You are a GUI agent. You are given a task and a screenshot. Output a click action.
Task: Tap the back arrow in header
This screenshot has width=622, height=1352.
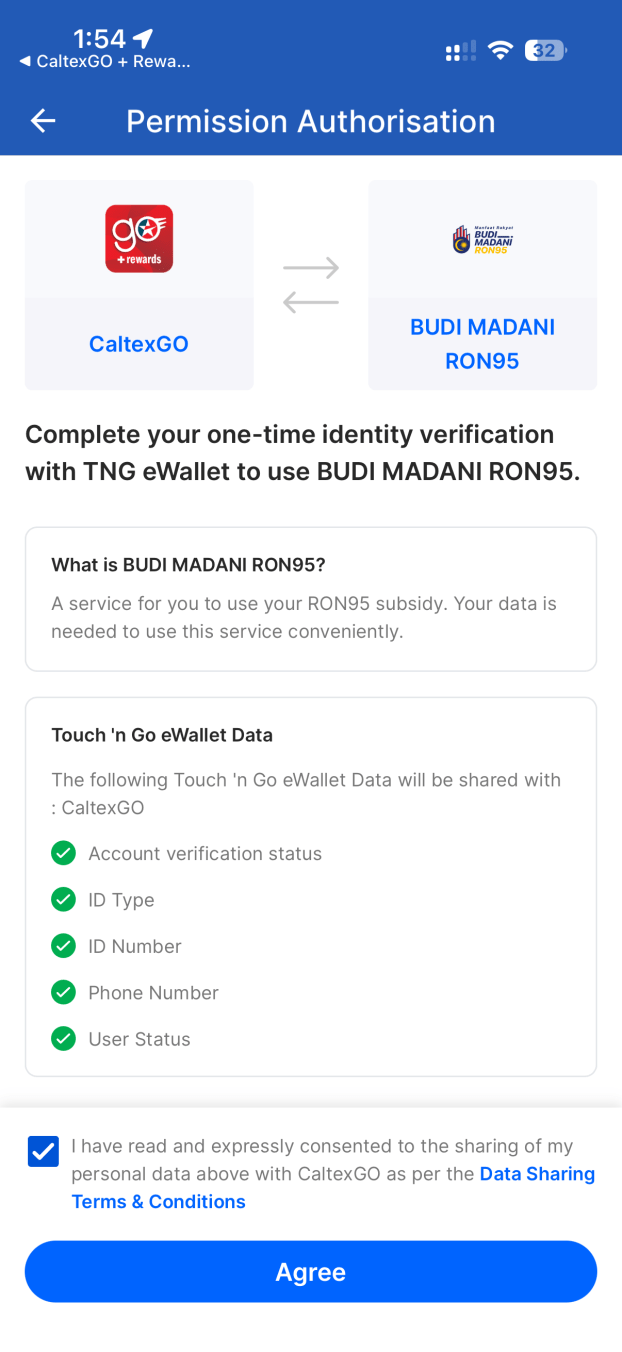point(43,121)
